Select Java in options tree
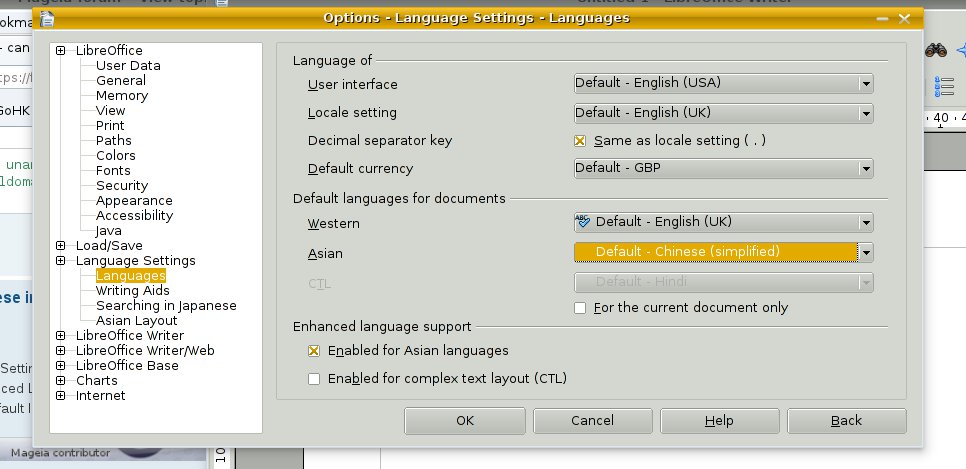The width and height of the screenshot is (966, 469). pos(109,231)
